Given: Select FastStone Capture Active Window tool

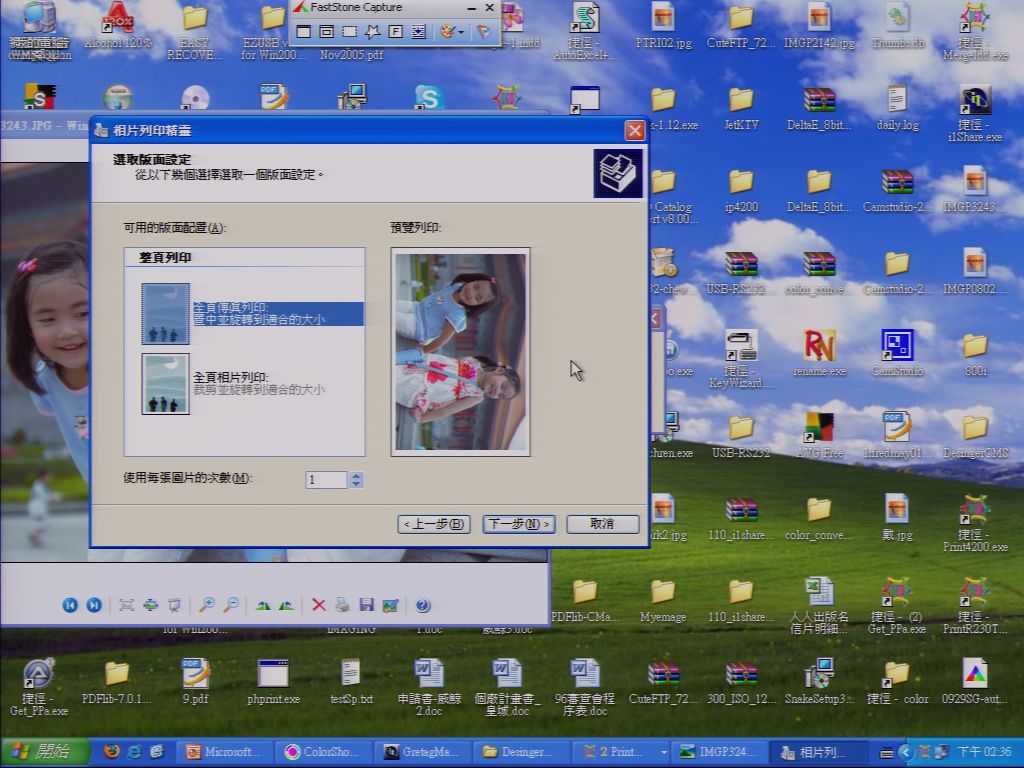Looking at the screenshot, I should coord(304,31).
